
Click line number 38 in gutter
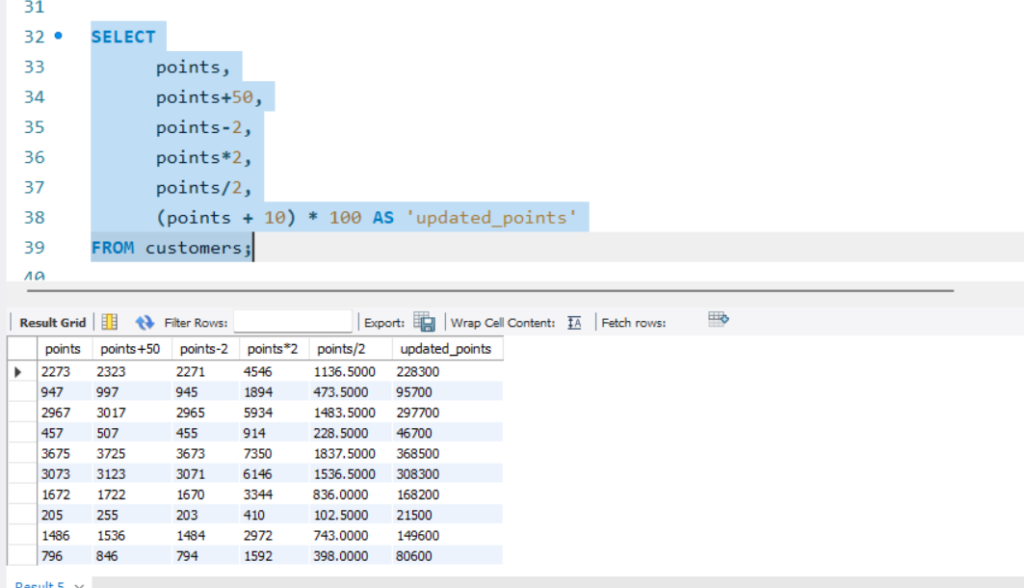[35, 218]
